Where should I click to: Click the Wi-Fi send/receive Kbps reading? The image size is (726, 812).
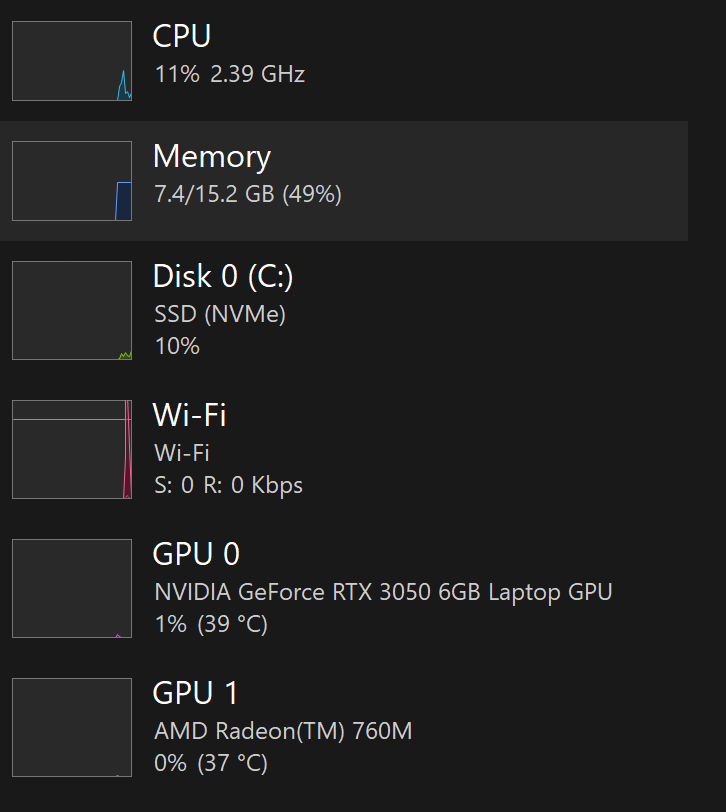point(228,485)
